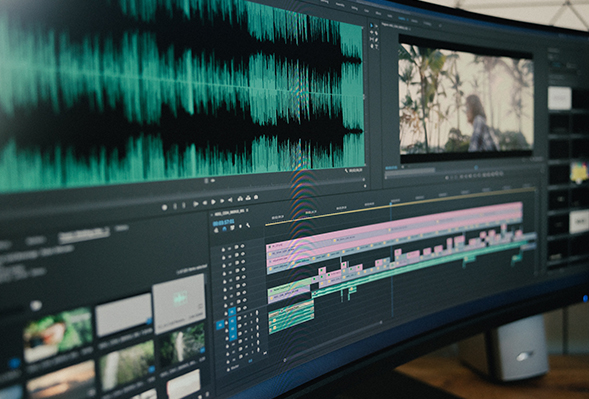Click Add Marker in Source Monitor transport
This screenshot has width=589, height=399.
[165, 207]
